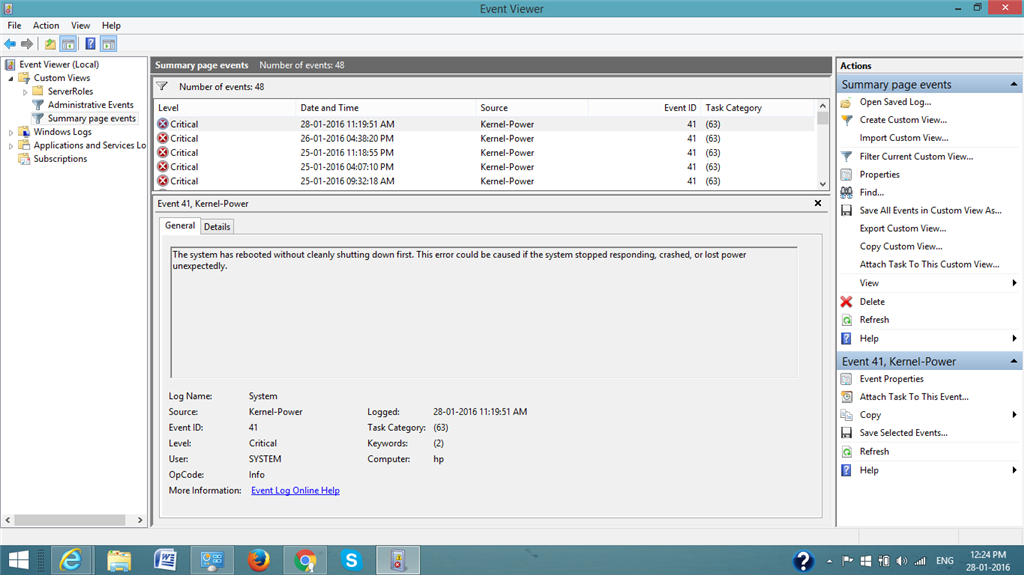This screenshot has width=1024, height=575.
Task: Click the Attach Task To This Event icon
Action: [x=846, y=397]
